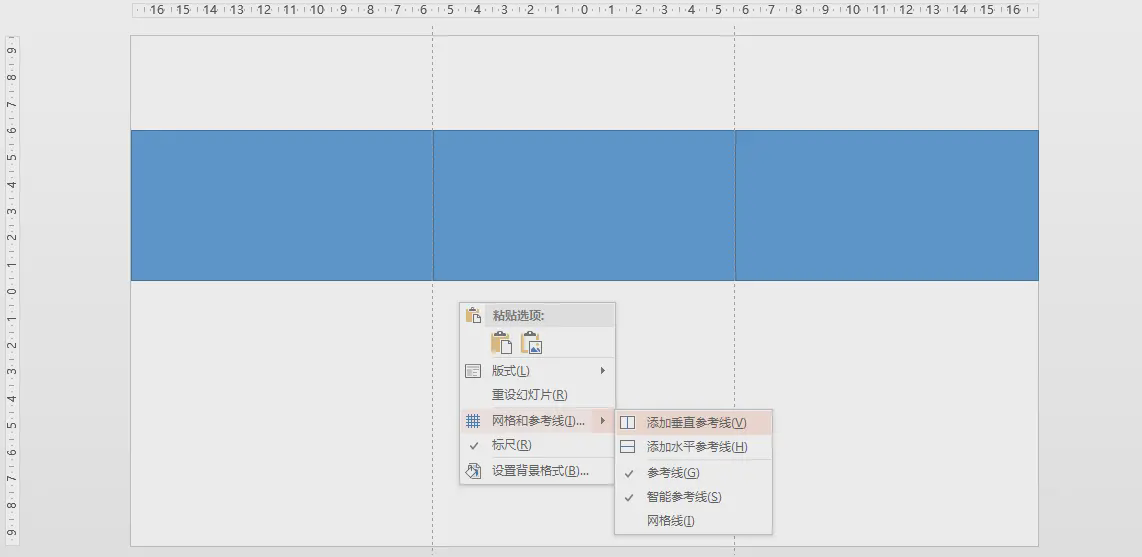The width and height of the screenshot is (1142, 557).
Task: Click the left dashed vertical guide line
Action: [x=433, y=80]
